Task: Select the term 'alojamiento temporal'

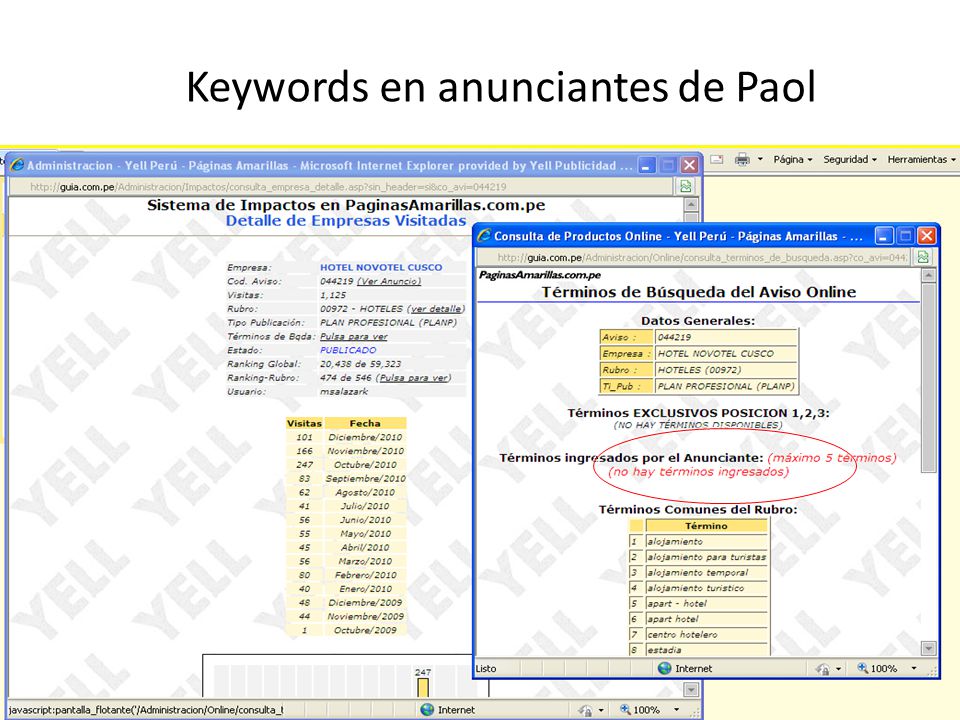Action: click(x=707, y=572)
